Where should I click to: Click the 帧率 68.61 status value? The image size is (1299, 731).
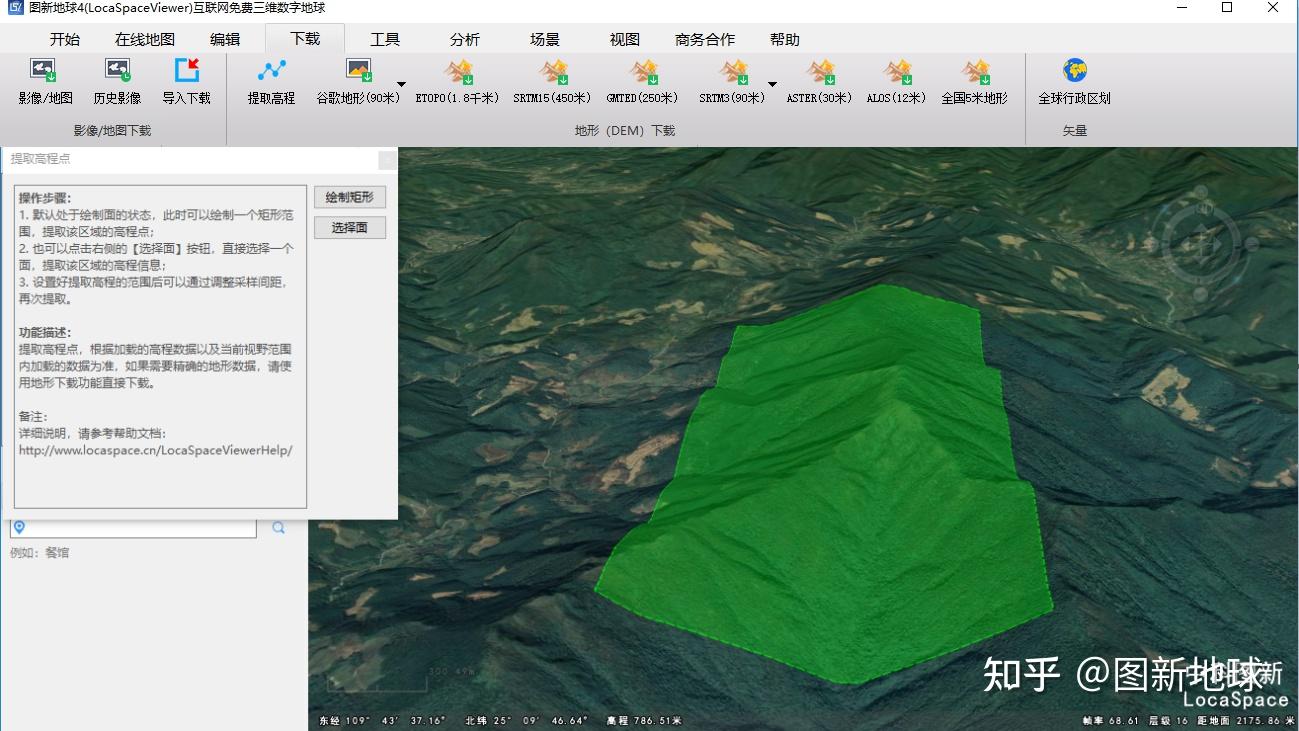coord(1111,720)
